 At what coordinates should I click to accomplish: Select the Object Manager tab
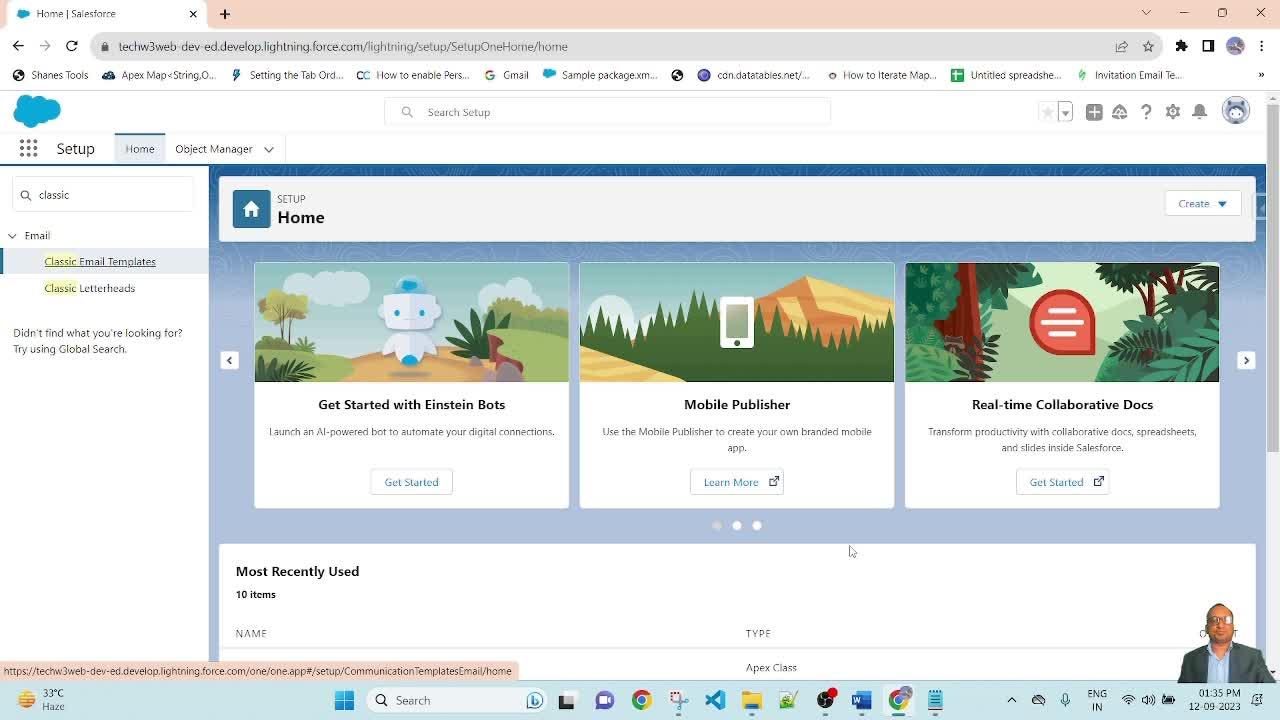coord(214,149)
